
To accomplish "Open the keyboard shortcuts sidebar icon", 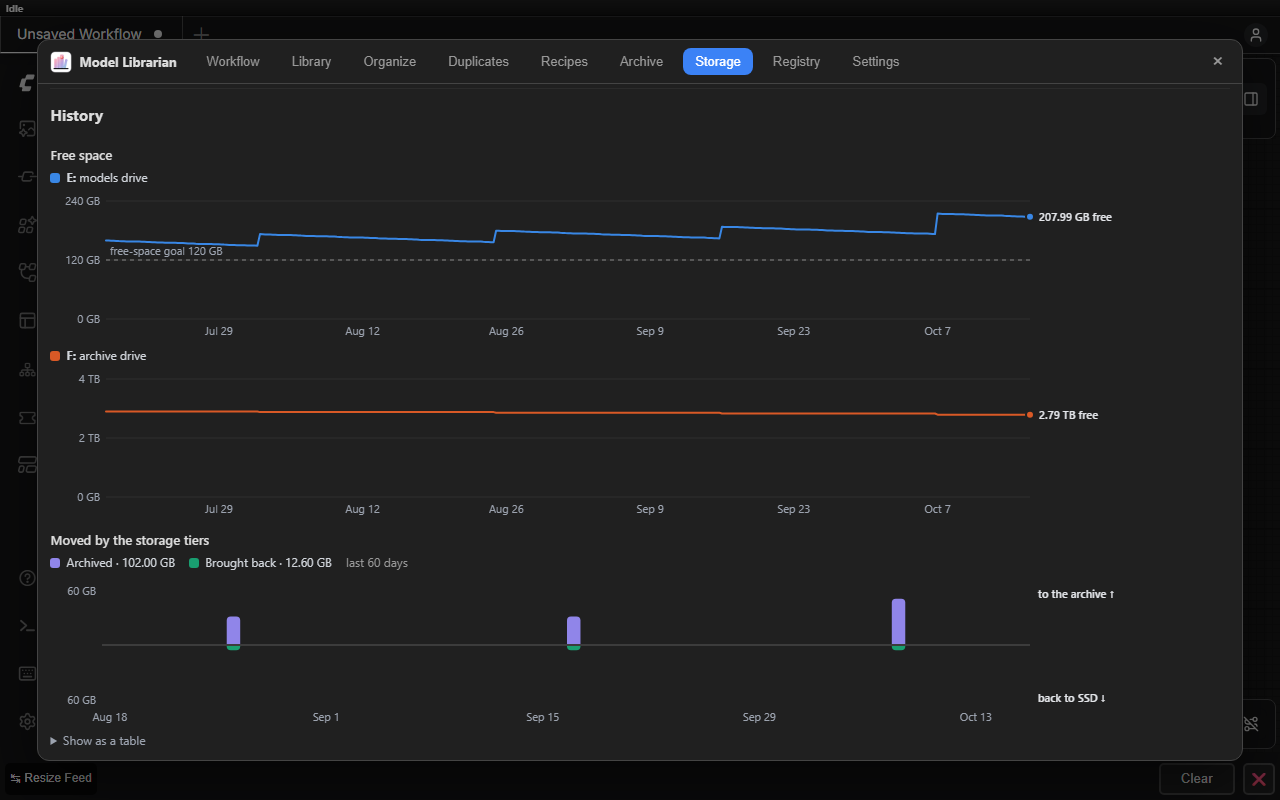I will [x=27, y=673].
